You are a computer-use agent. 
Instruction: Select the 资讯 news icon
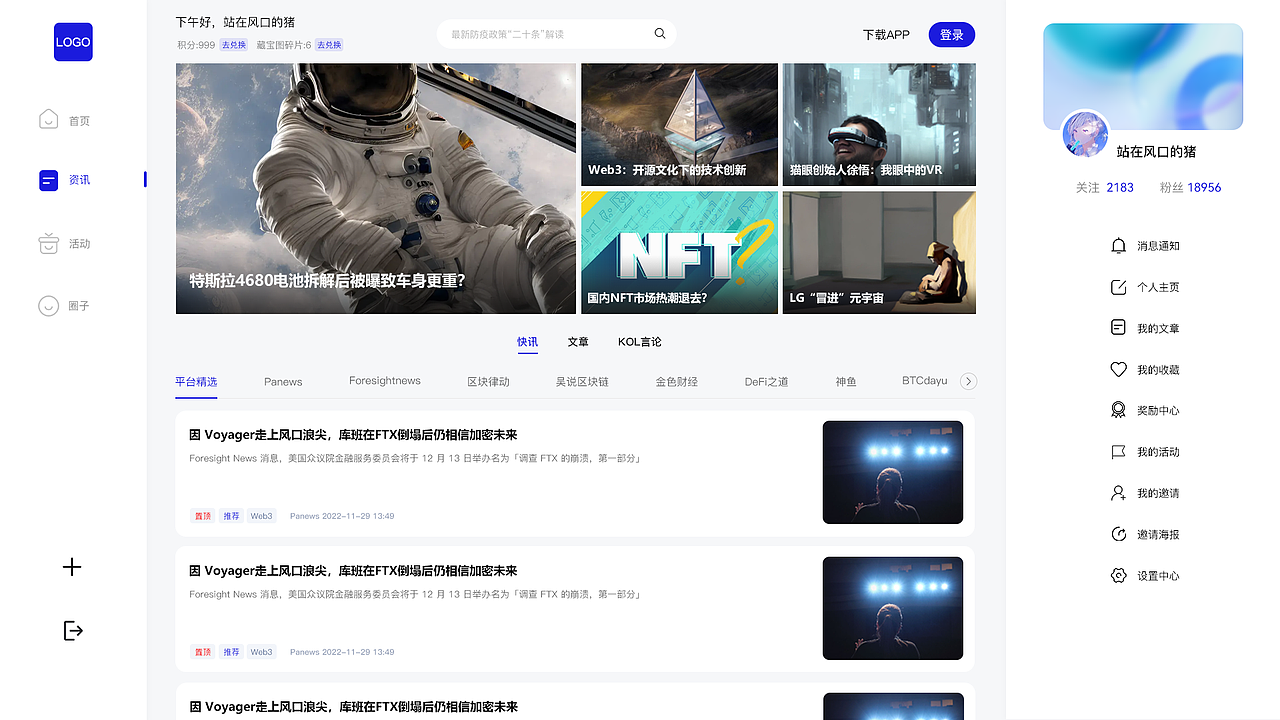point(48,180)
